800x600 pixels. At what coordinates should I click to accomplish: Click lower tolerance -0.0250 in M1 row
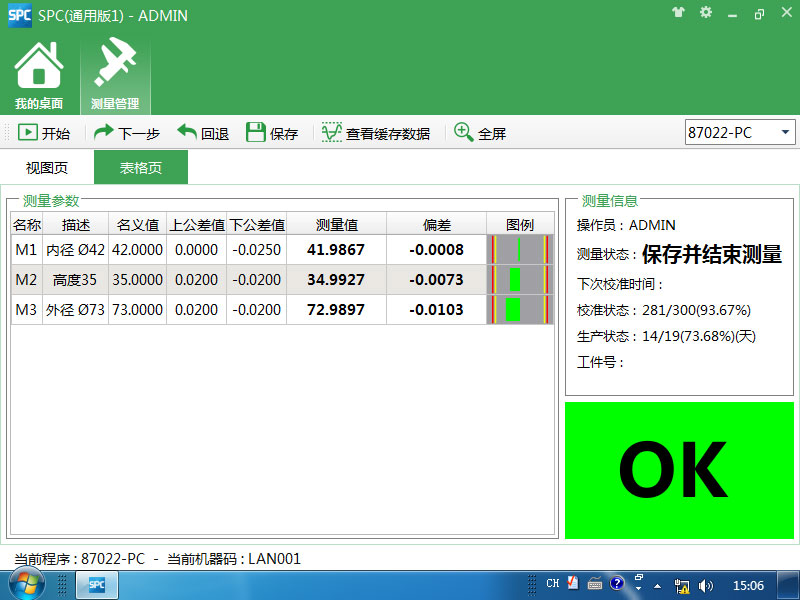(257, 250)
